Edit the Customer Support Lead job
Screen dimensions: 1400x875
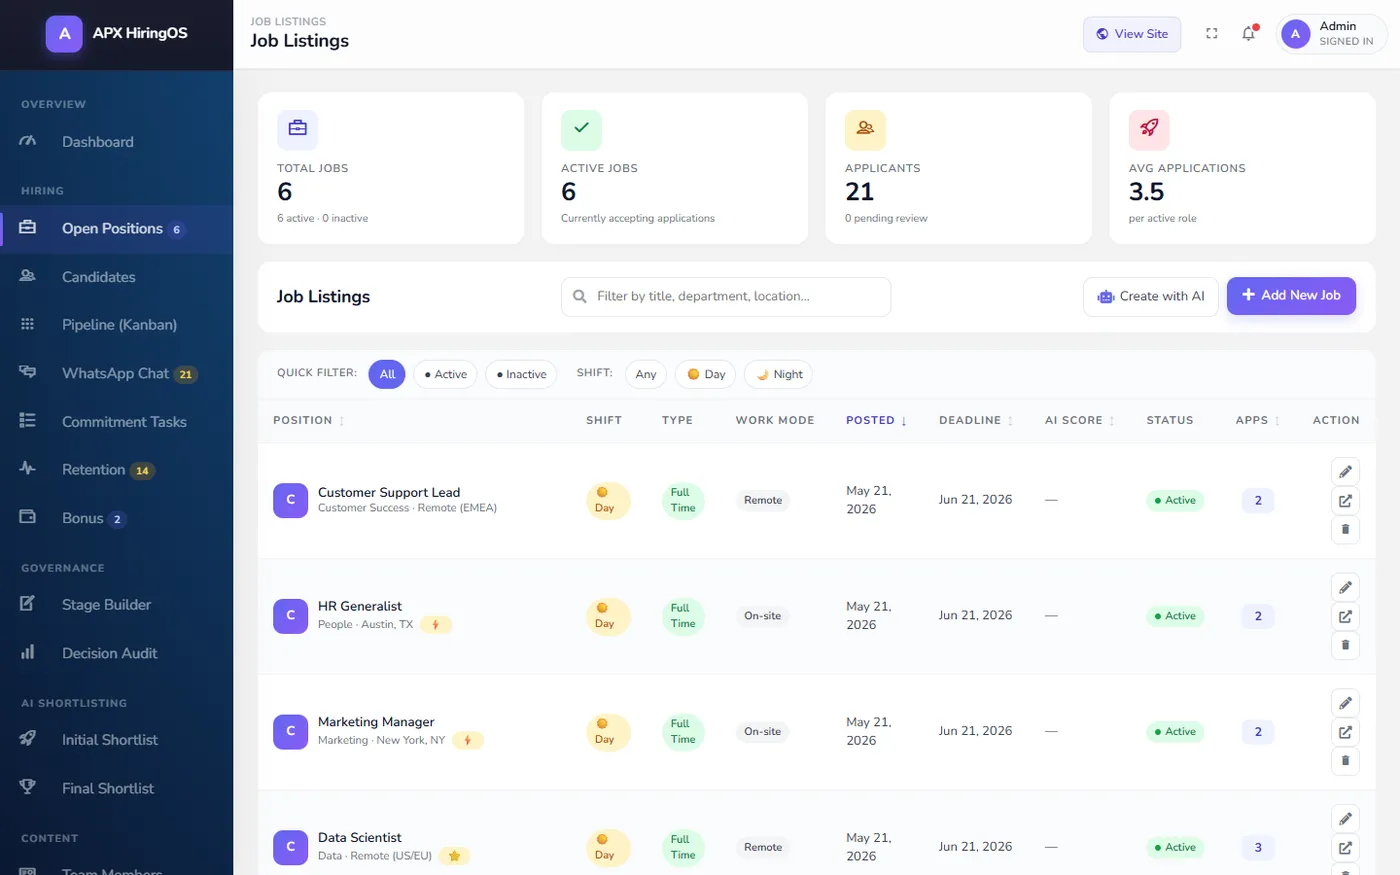(1345, 472)
